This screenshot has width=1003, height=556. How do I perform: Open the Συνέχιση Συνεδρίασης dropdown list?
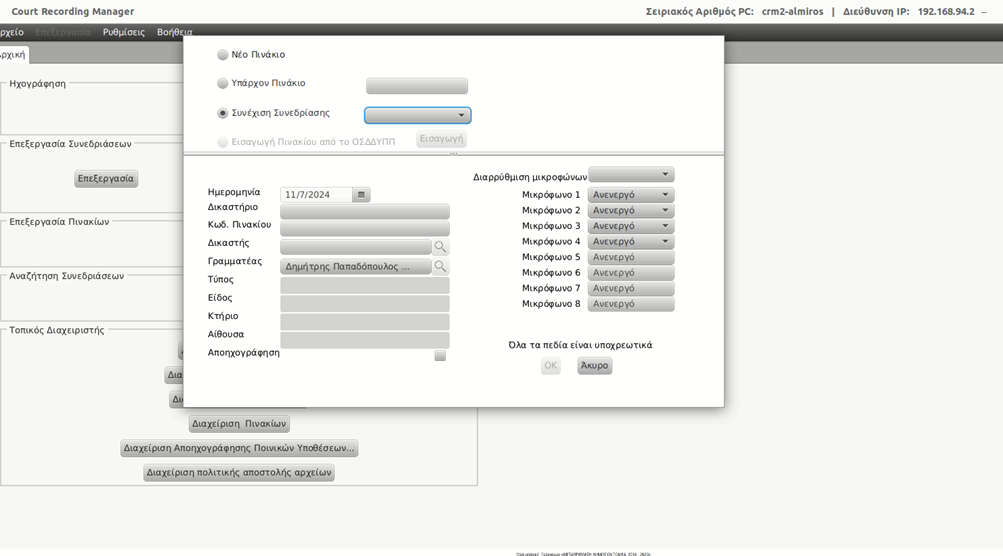[x=417, y=116]
